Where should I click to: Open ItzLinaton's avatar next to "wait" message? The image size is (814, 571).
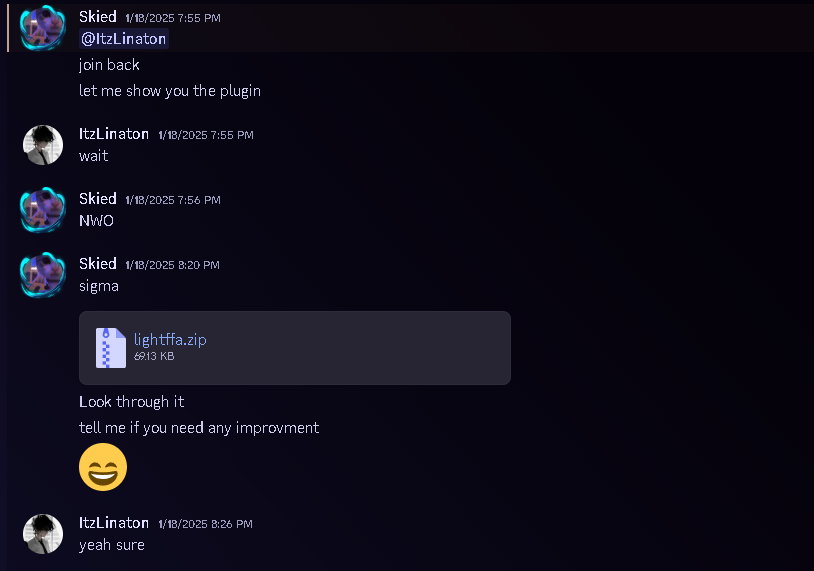(x=42, y=145)
